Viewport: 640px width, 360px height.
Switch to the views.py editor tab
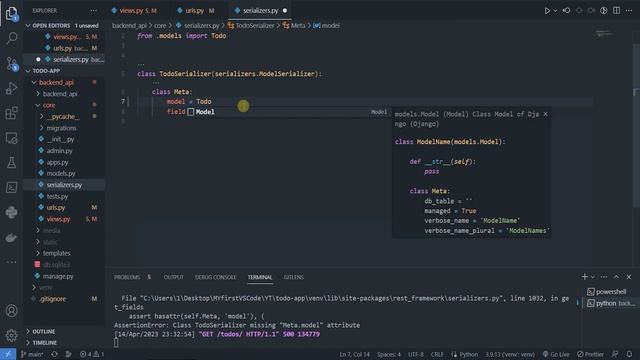coord(135,11)
